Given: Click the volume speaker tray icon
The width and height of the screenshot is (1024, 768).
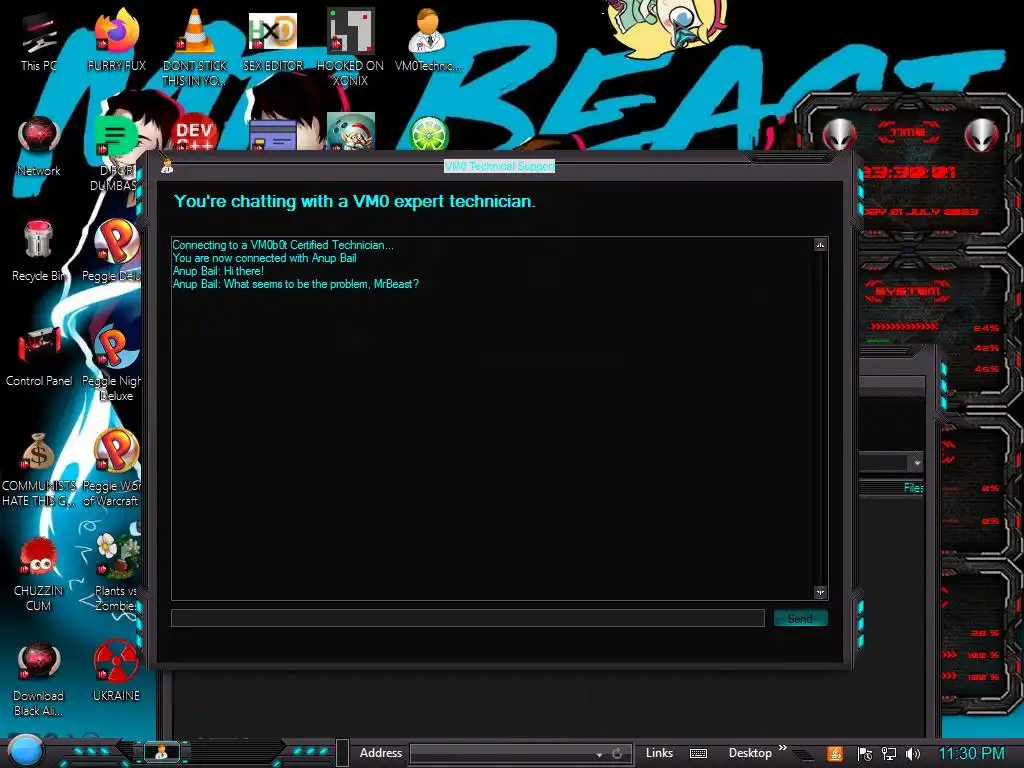Looking at the screenshot, I should (913, 754).
